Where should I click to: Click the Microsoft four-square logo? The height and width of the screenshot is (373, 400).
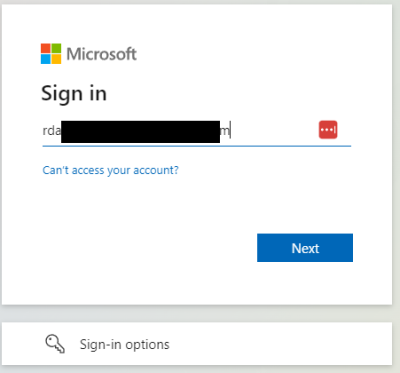tap(51, 54)
